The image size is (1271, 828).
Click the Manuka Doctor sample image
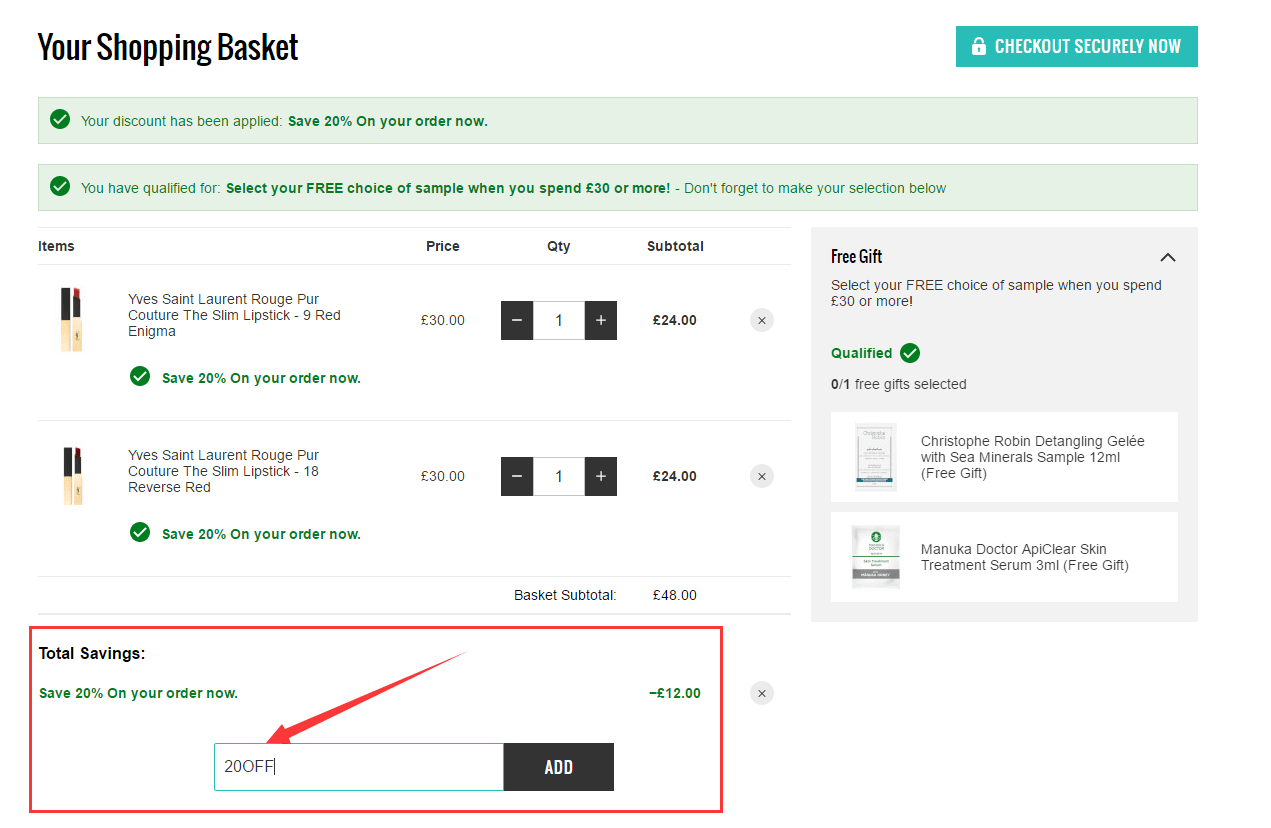pyautogui.click(x=876, y=557)
